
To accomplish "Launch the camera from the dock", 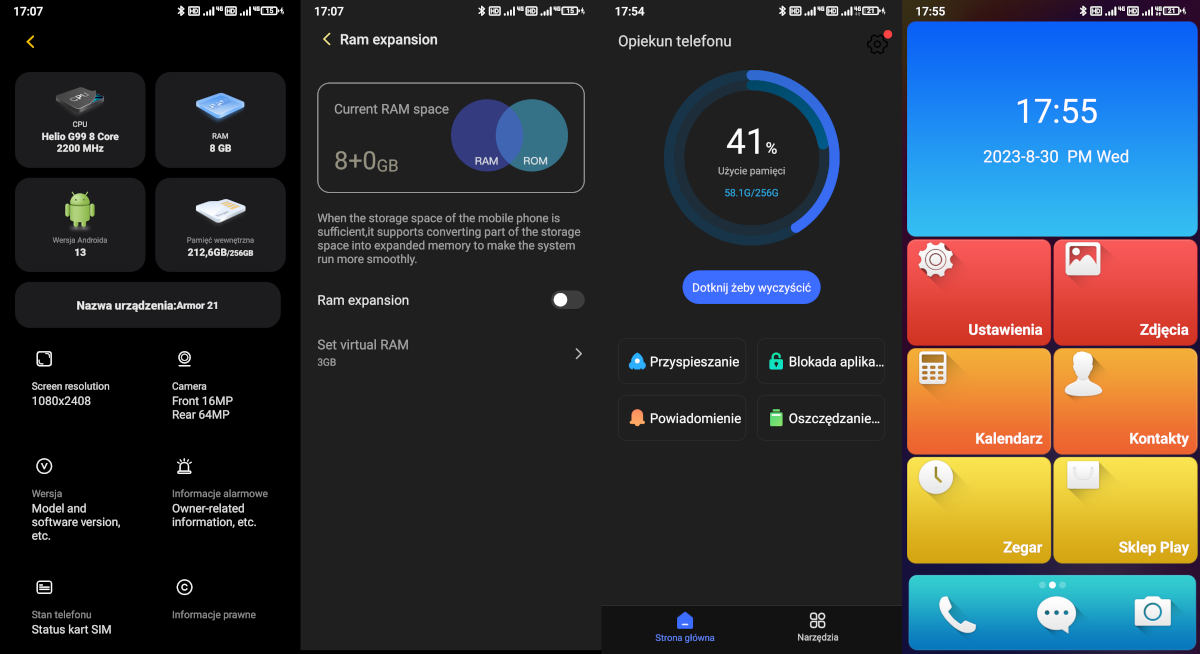I will (1152, 611).
